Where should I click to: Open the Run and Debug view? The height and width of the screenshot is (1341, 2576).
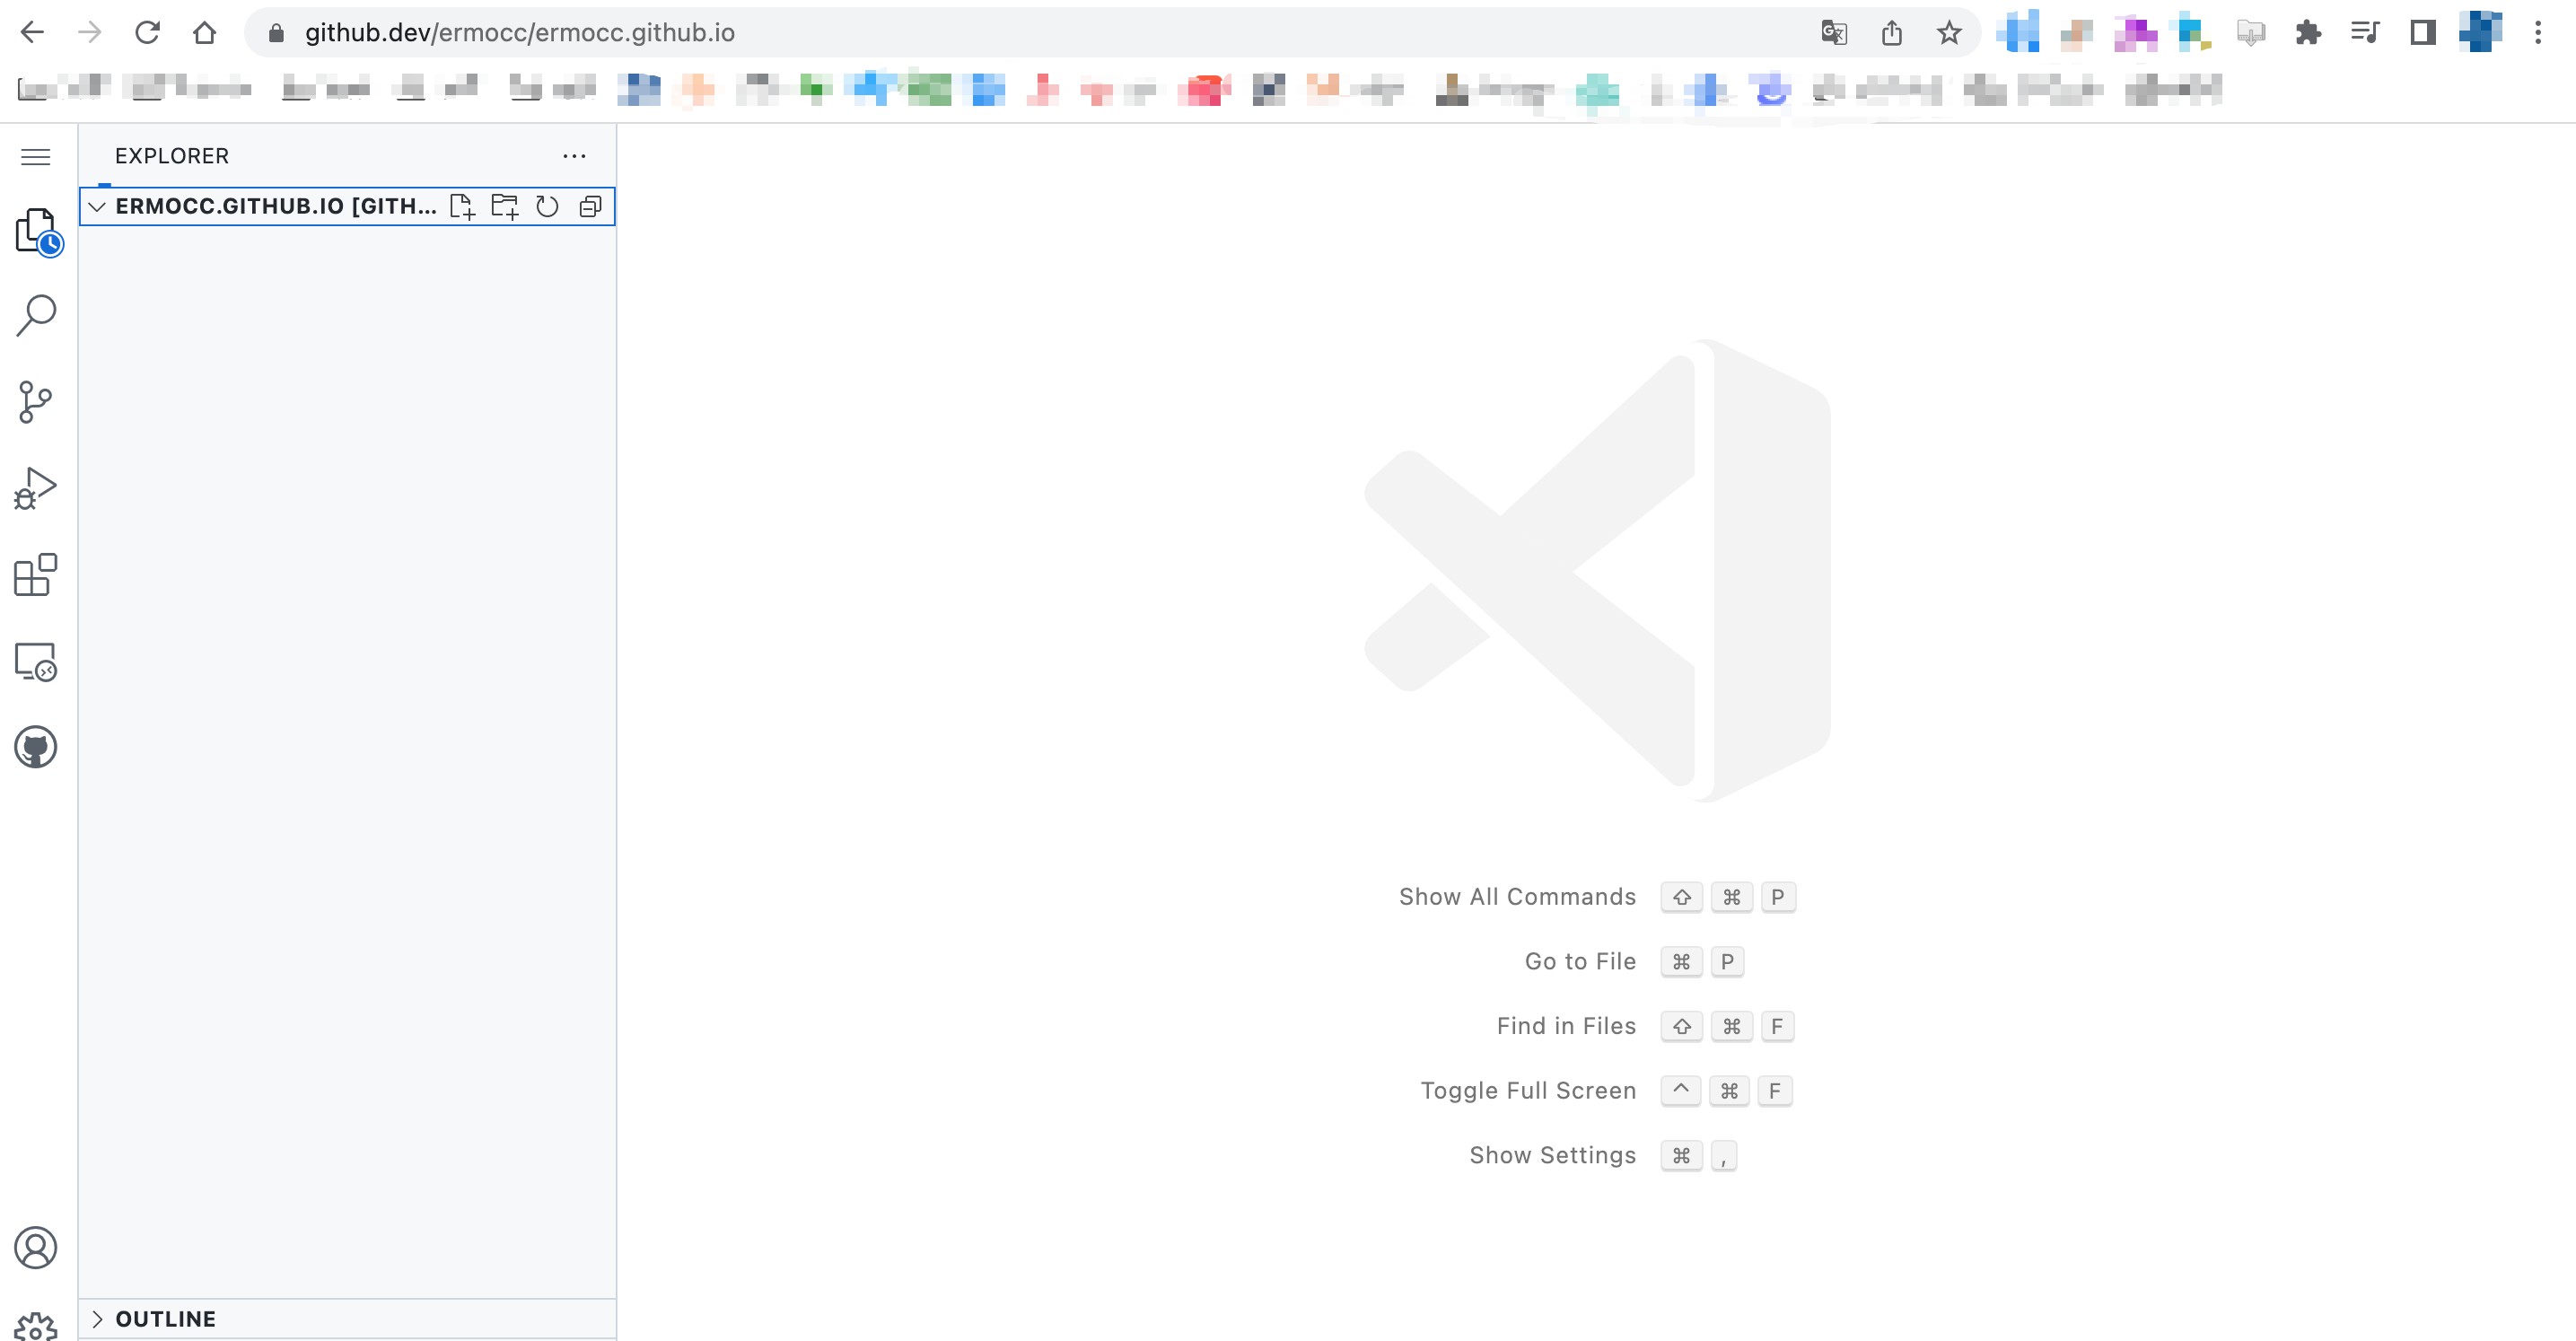36,488
